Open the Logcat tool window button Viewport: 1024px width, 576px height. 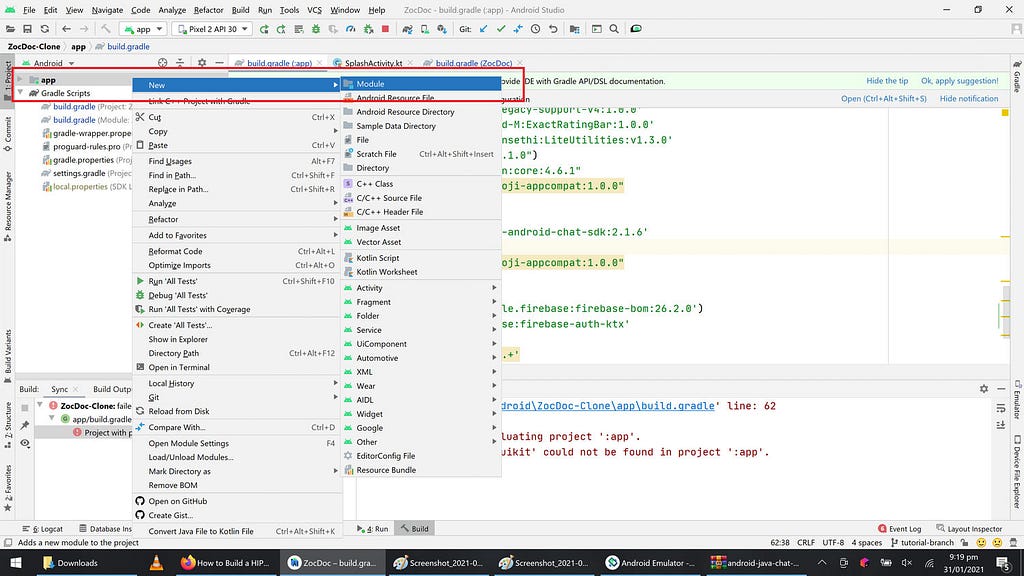pyautogui.click(x=42, y=529)
